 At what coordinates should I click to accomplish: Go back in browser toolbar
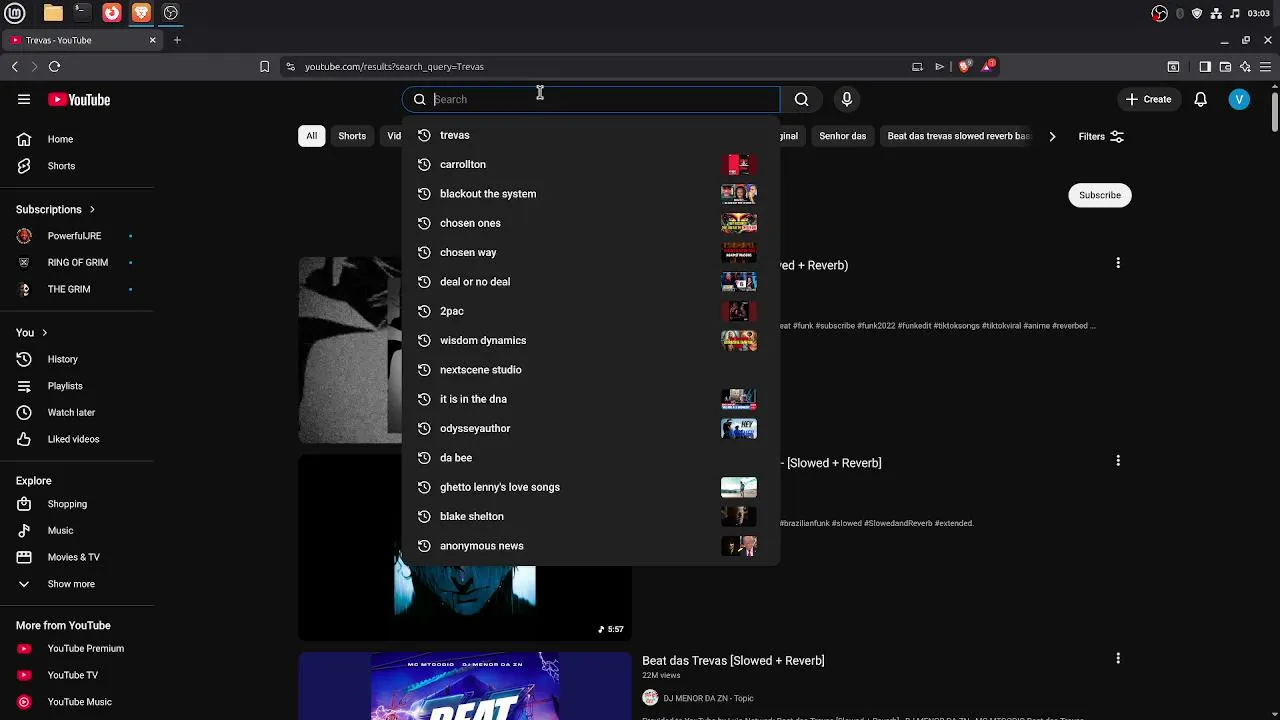click(15, 66)
